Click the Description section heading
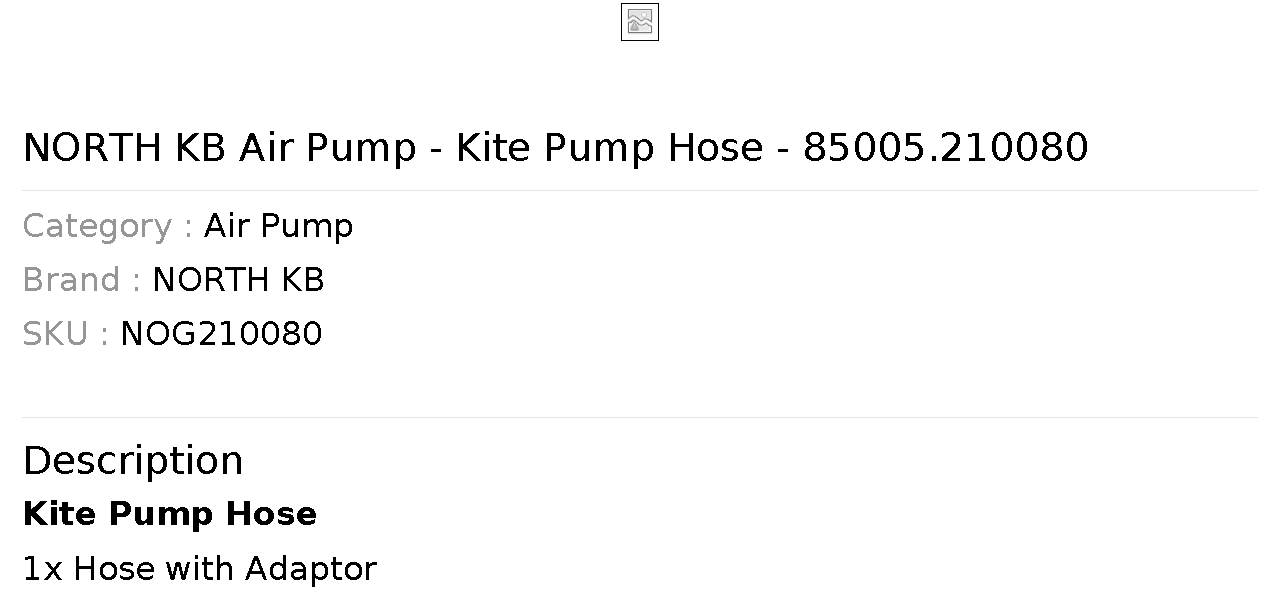Screen dimensions: 1280x616 [133, 461]
